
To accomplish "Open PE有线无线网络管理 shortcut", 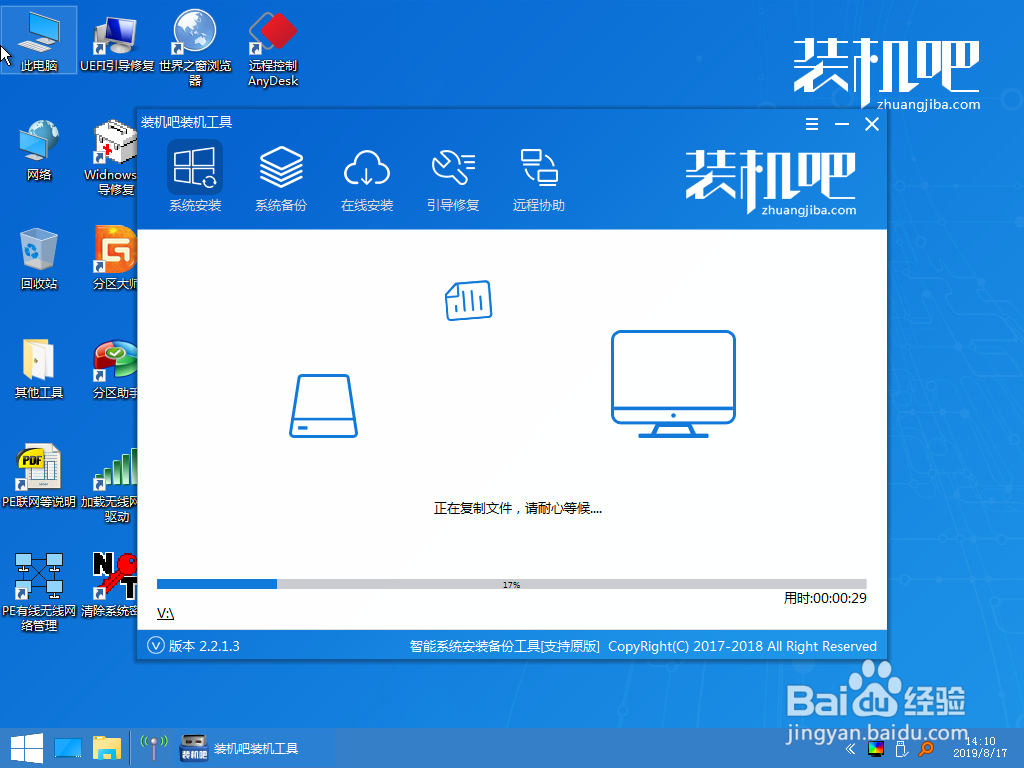I will [x=39, y=593].
